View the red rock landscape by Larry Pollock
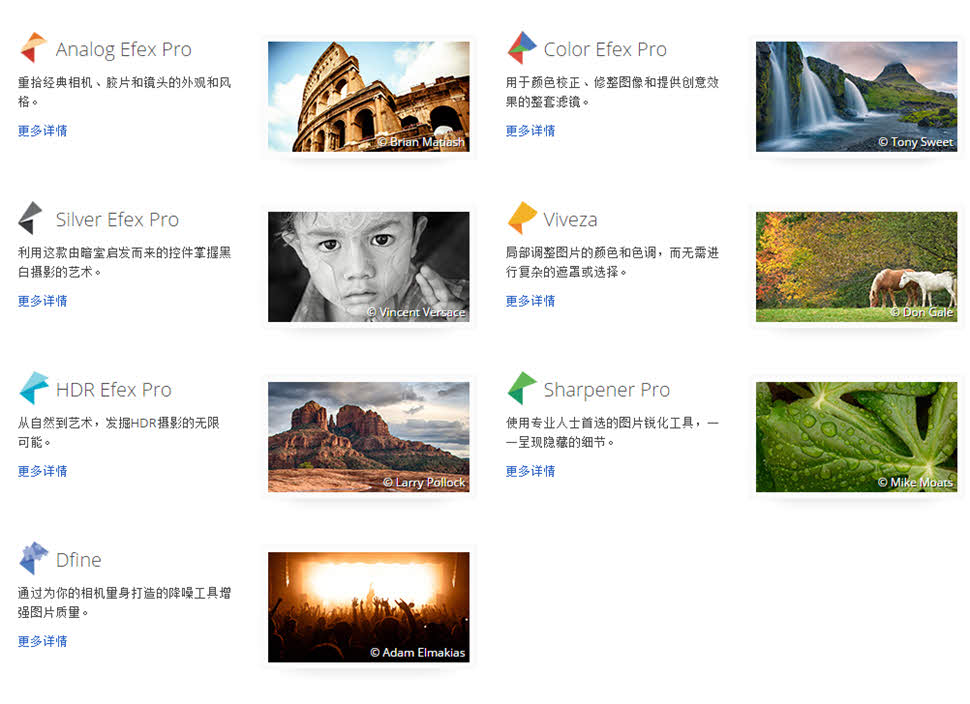 [x=369, y=437]
